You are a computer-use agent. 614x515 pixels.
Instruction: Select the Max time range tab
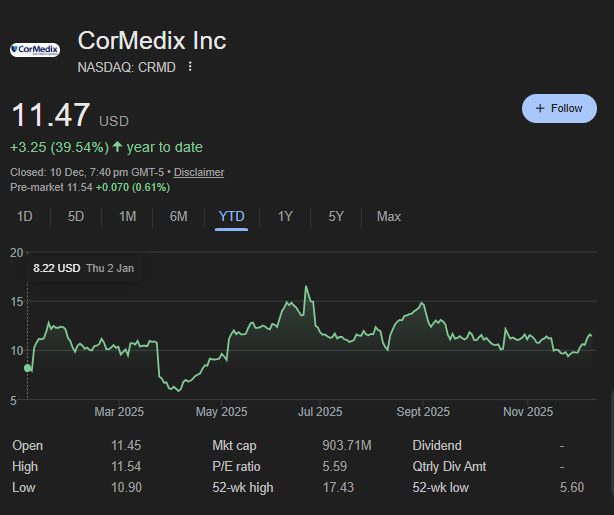pyautogui.click(x=389, y=217)
